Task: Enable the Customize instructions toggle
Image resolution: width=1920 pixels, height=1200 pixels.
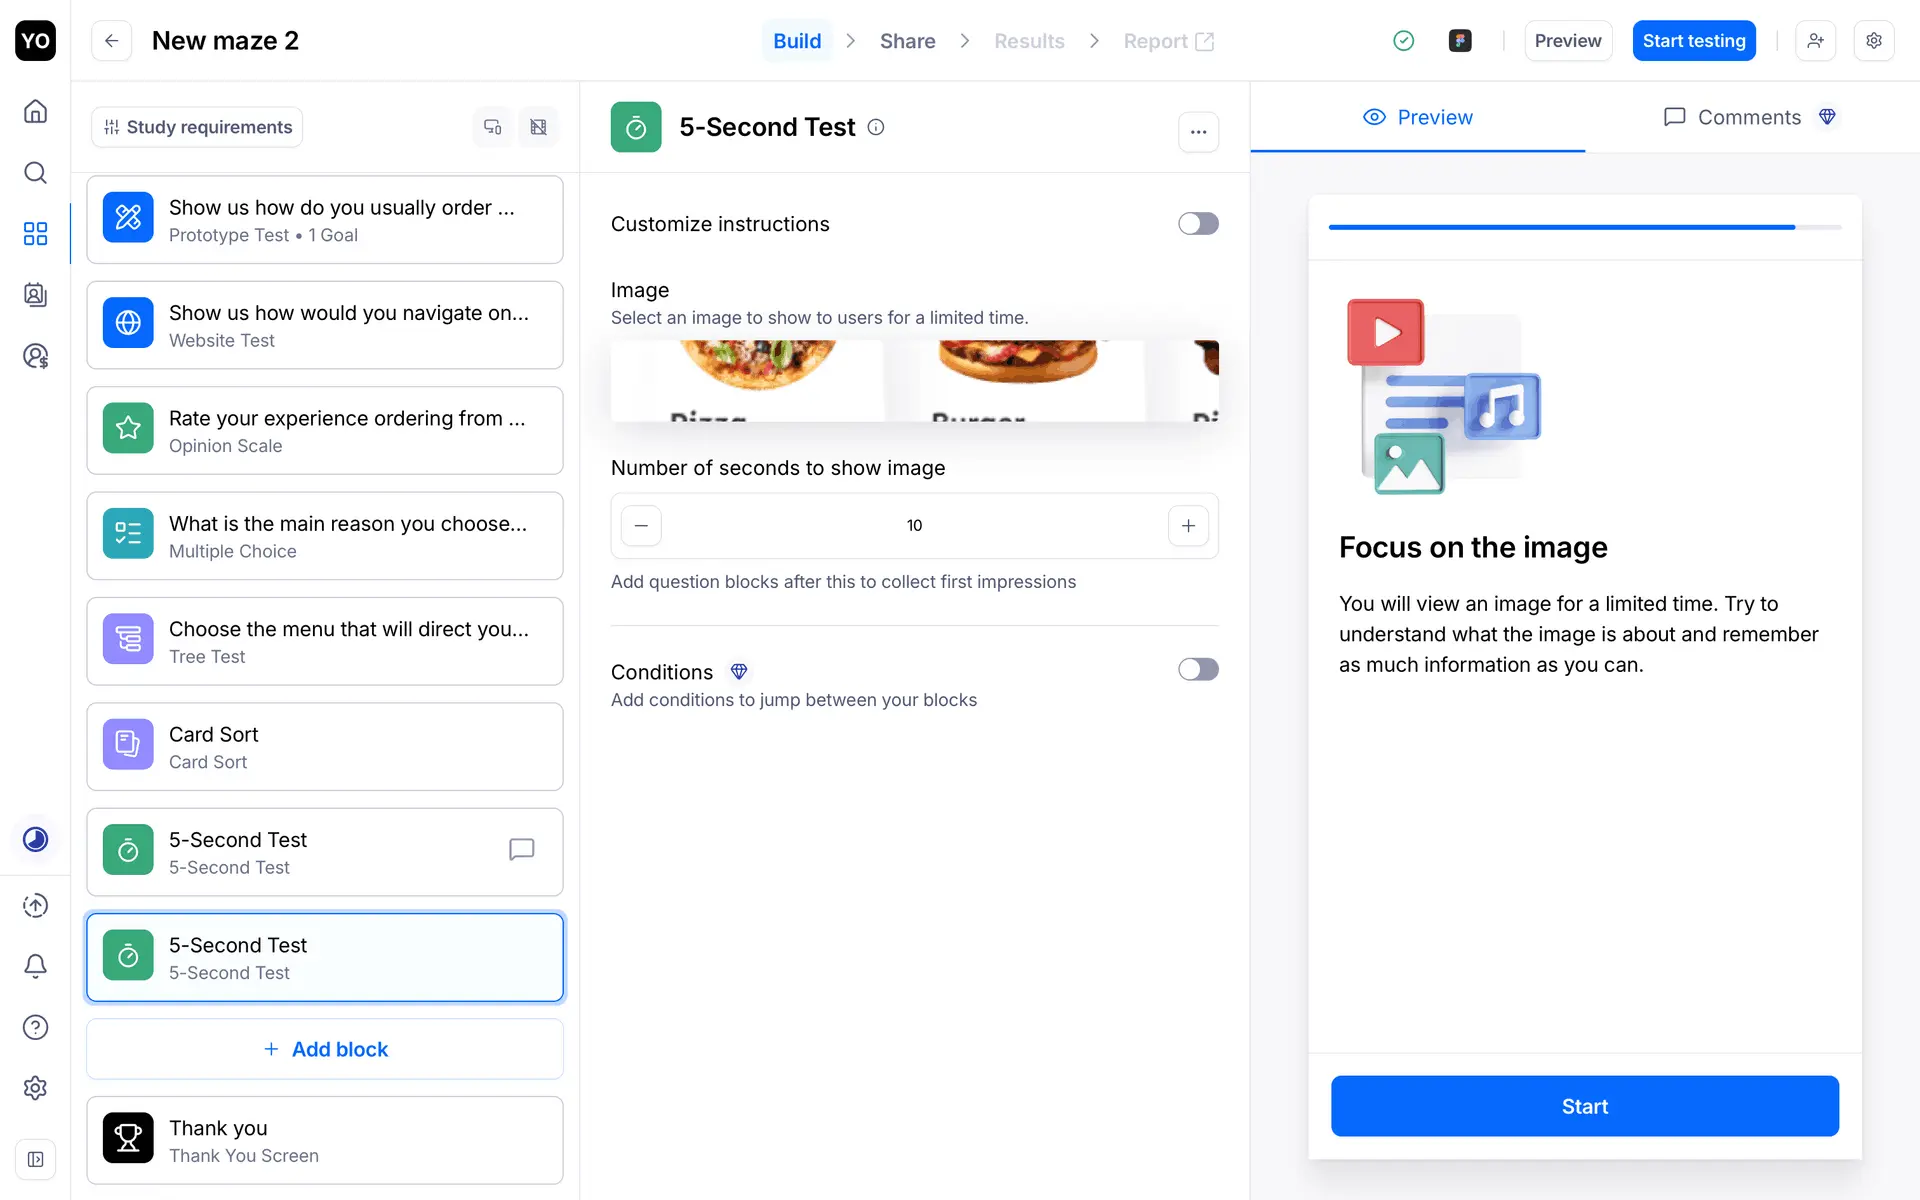Action: (1197, 224)
